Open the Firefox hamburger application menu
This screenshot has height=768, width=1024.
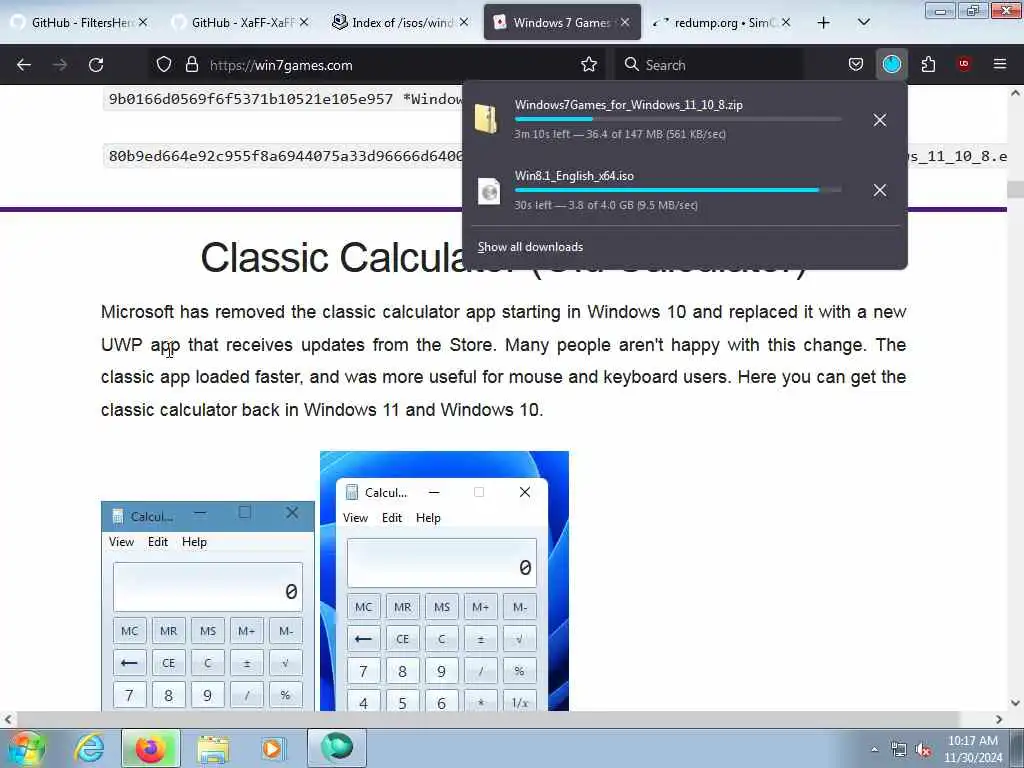click(x=1000, y=64)
